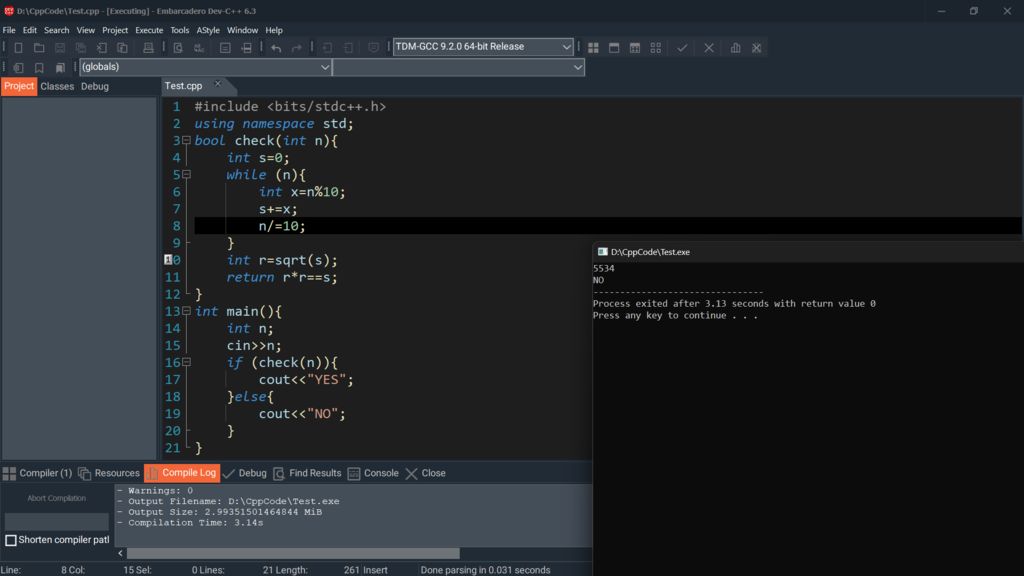Image resolution: width=1024 pixels, height=576 pixels.
Task: Click the bookmark marker on line 10
Action: (168, 259)
